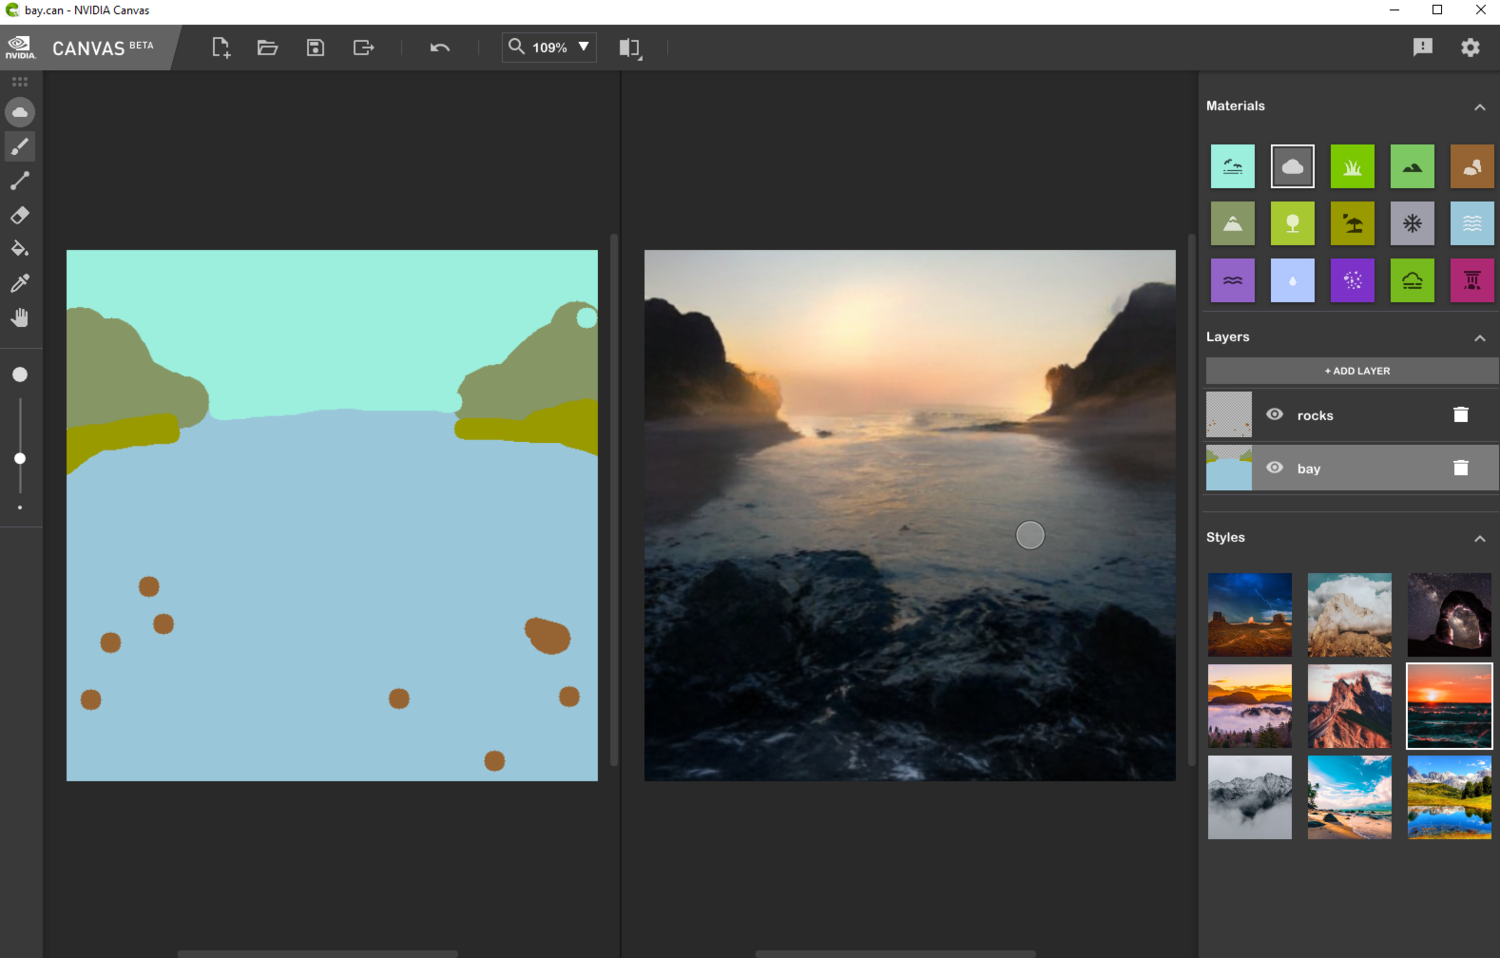This screenshot has height=958, width=1500.
Task: Pick the Paint Bucket fill tool
Action: pos(20,249)
